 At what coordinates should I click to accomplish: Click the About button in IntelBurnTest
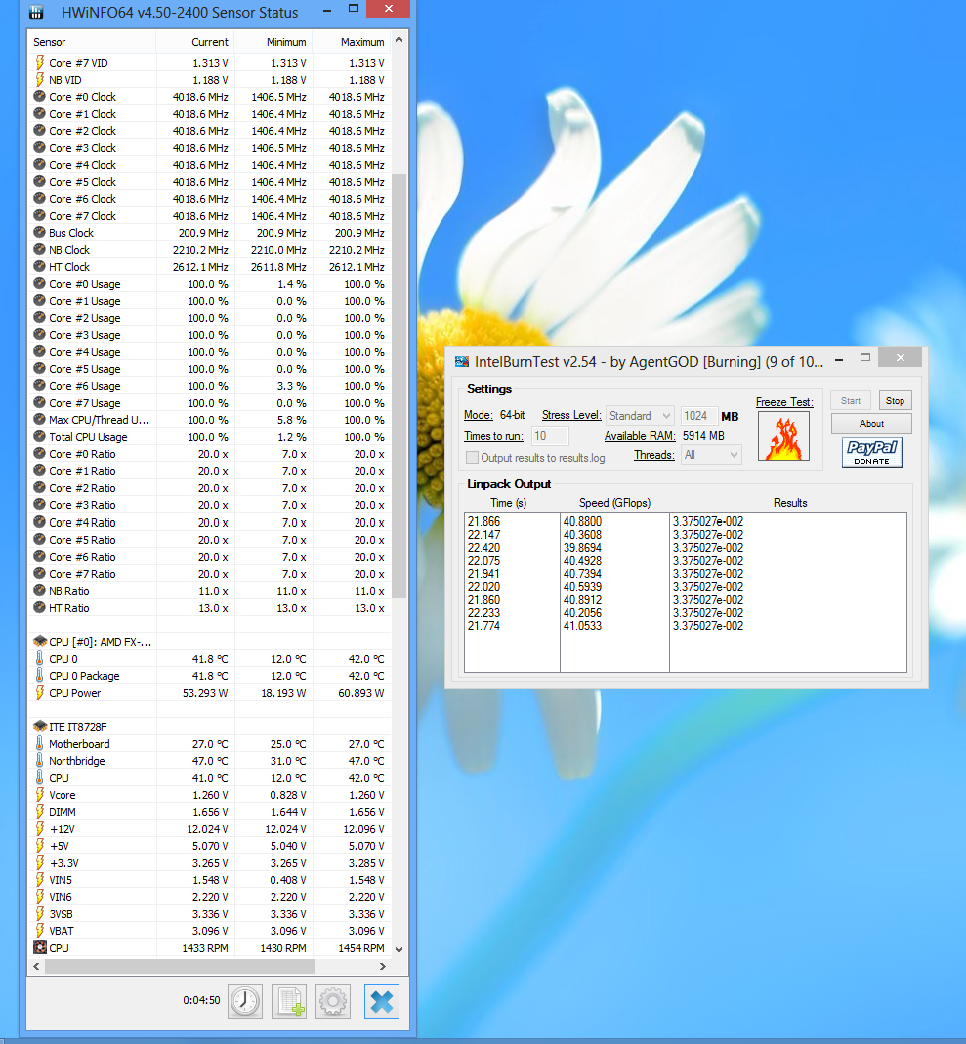tap(871, 423)
